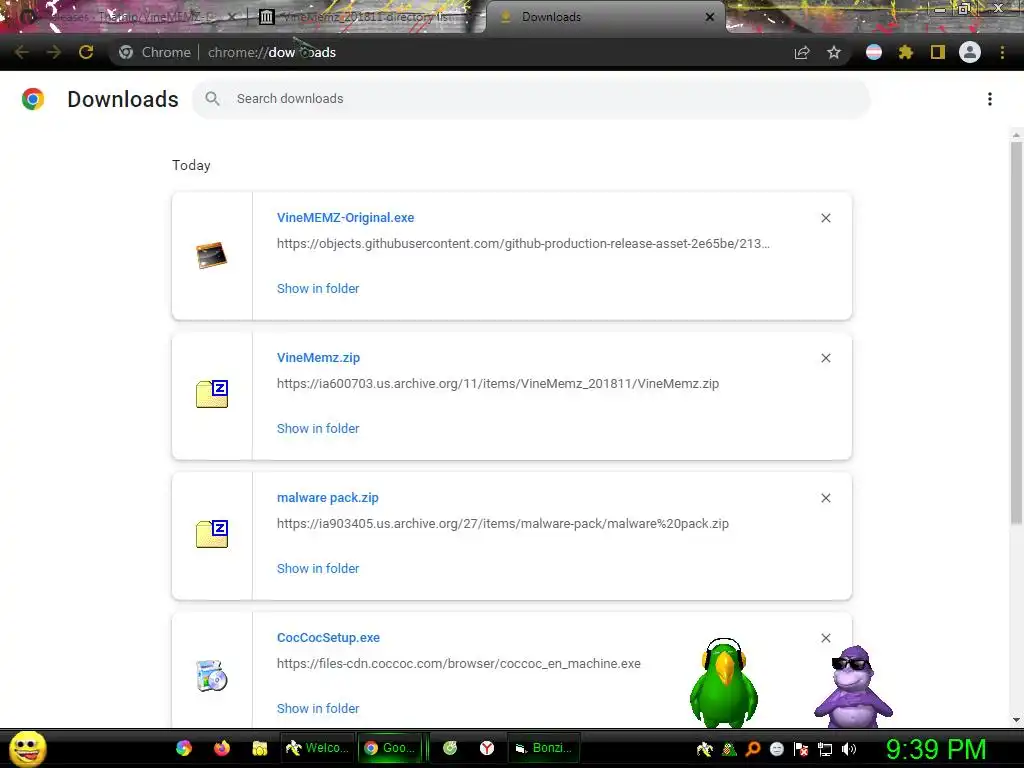1024x768 pixels.
Task: Open the files-cdn.coccoc.com source URL
Action: [458, 664]
